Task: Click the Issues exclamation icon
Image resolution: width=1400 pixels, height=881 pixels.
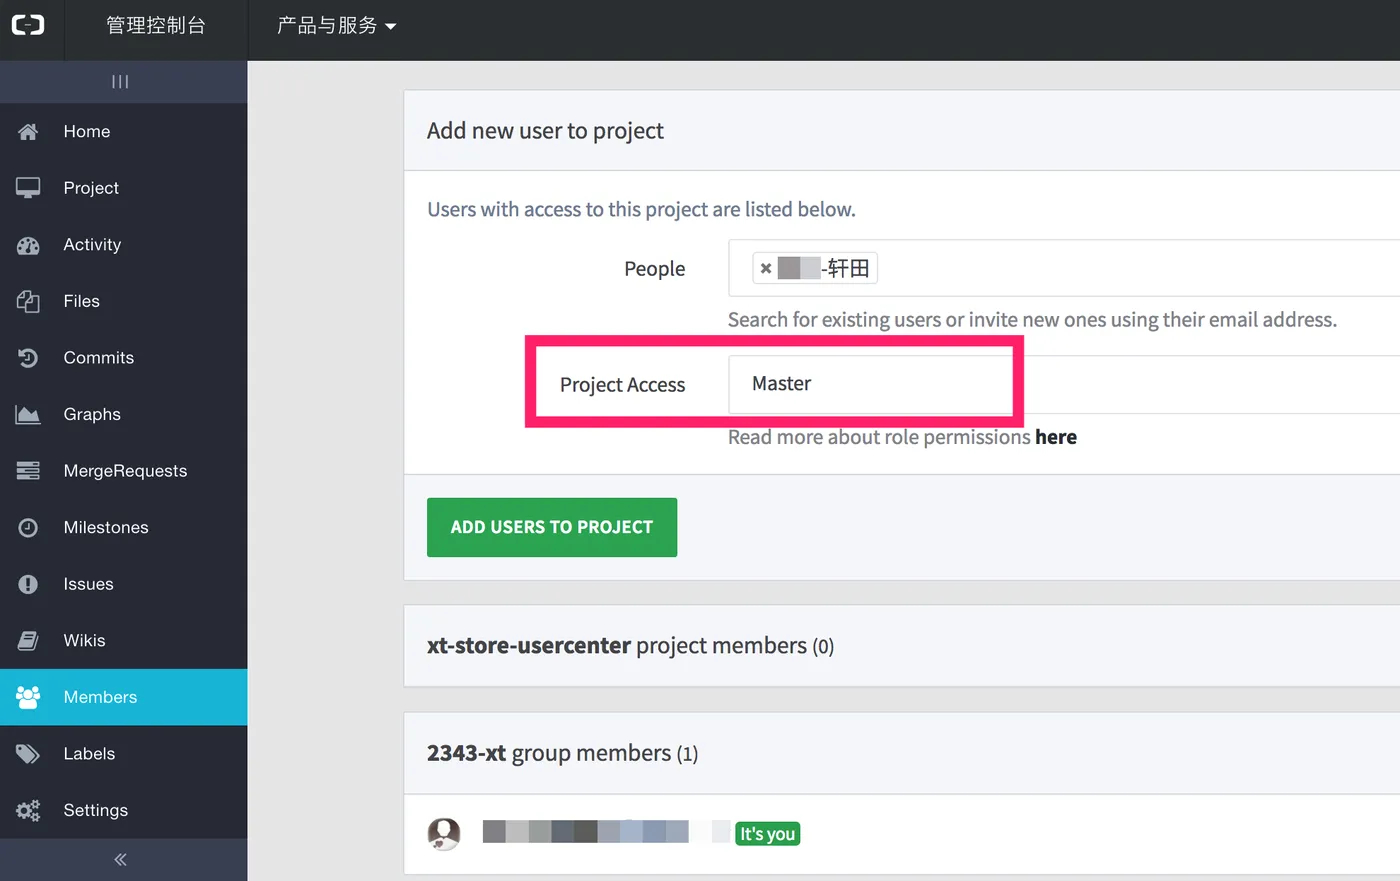Action: pos(28,584)
